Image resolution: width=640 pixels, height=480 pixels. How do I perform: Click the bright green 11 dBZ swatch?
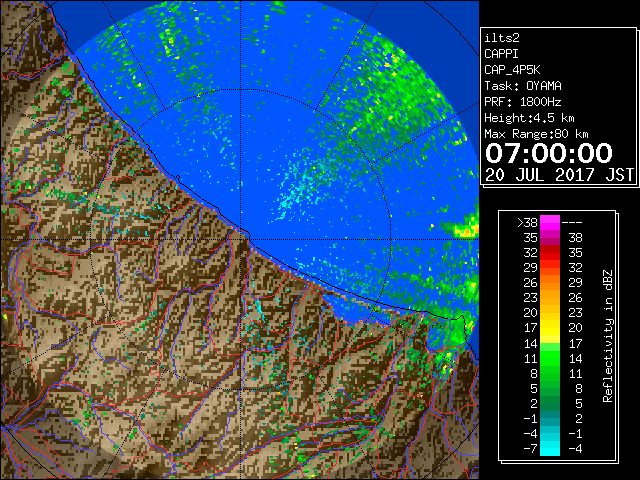click(550, 358)
